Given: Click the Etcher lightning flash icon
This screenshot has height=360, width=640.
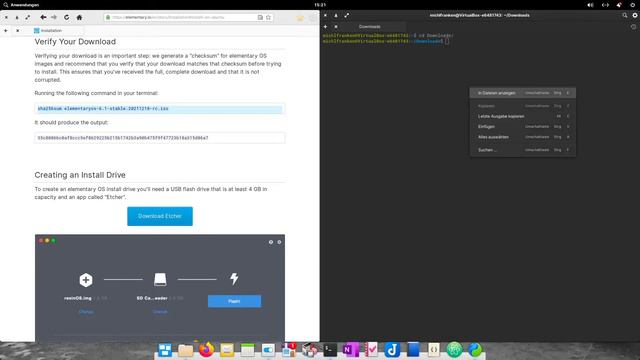Looking at the screenshot, I should click(234, 279).
